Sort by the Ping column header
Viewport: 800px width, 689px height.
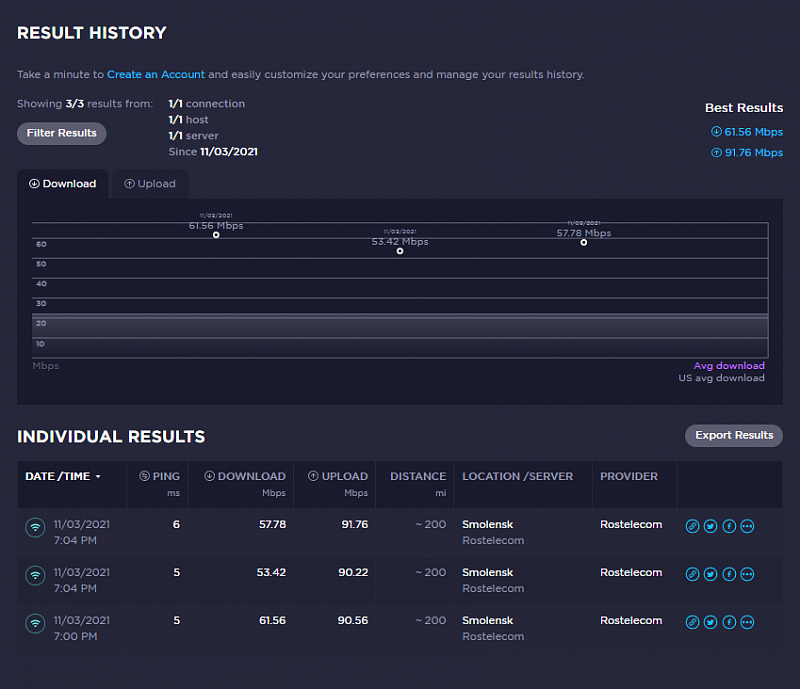[160, 477]
